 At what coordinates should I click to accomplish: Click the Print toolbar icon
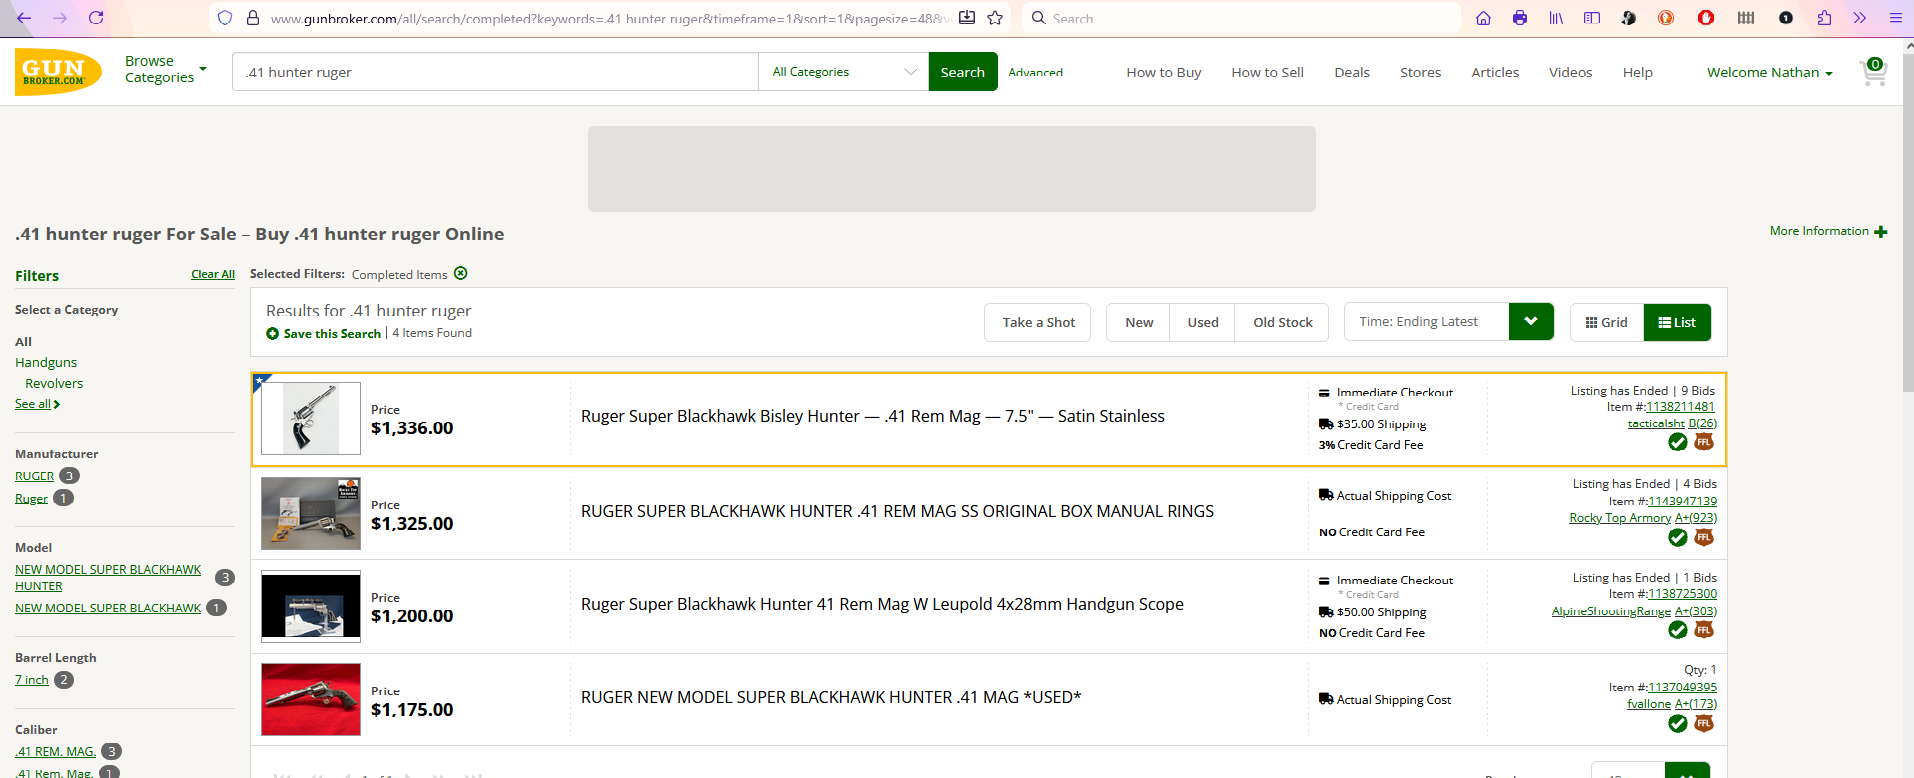[1520, 18]
